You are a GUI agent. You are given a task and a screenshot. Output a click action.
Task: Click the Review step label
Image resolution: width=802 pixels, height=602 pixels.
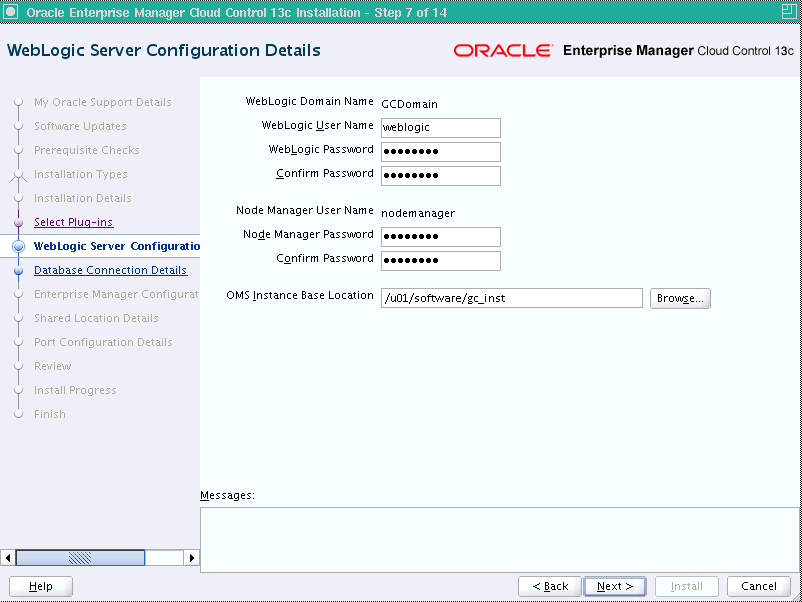pyautogui.click(x=53, y=366)
